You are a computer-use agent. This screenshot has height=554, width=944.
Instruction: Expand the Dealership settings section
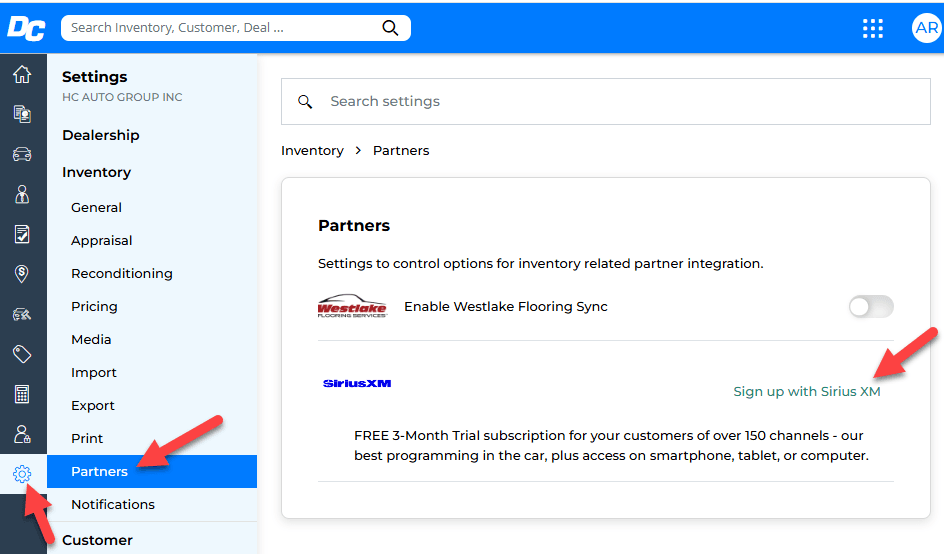tap(101, 135)
